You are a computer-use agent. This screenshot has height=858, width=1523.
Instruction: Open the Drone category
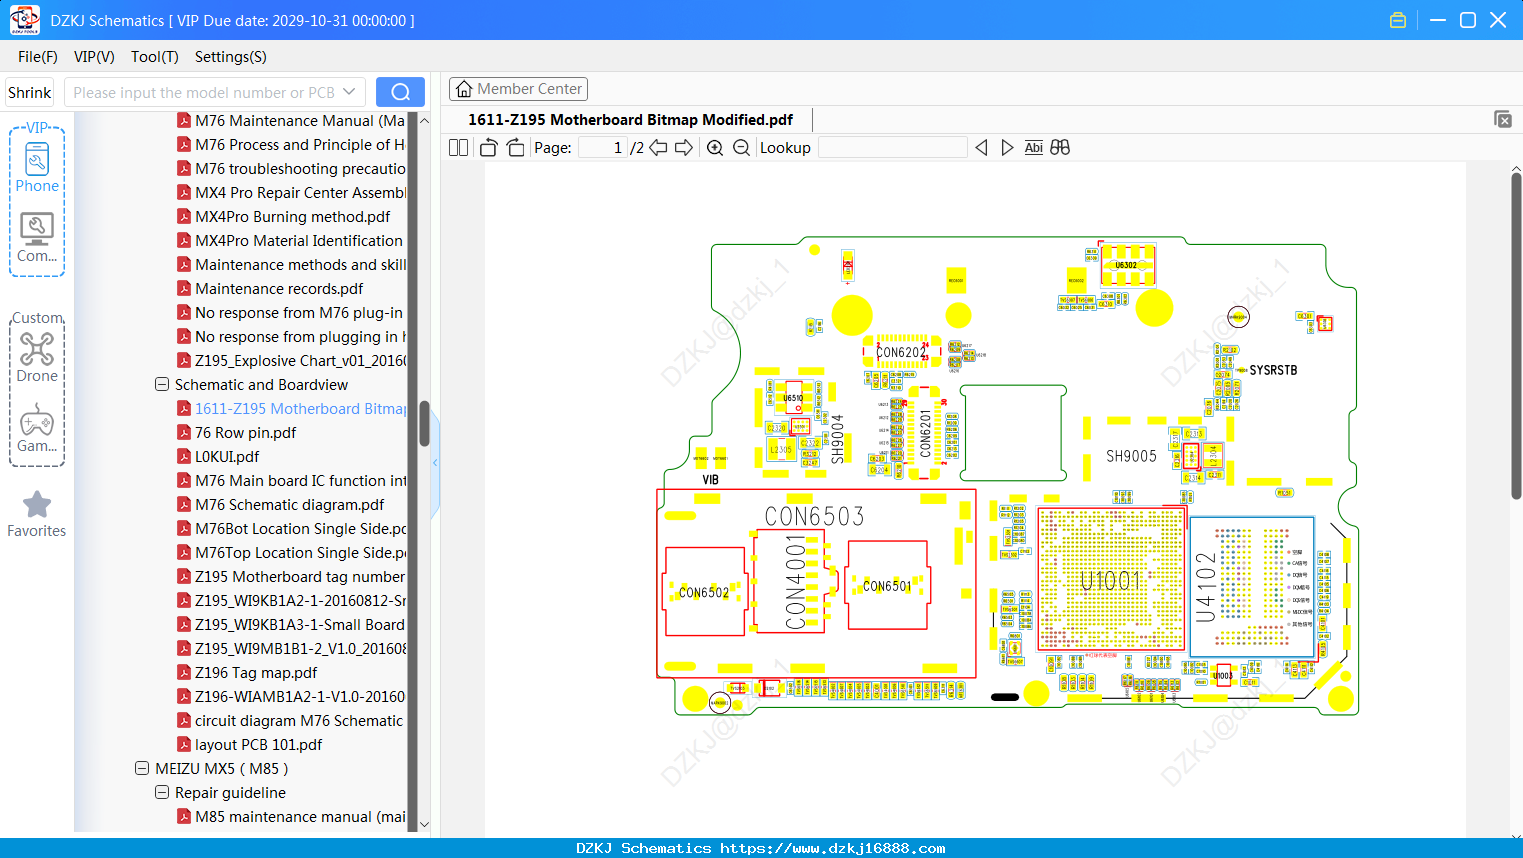(37, 357)
